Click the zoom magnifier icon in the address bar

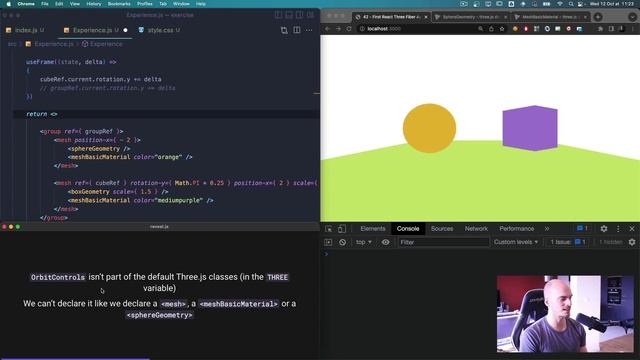(480, 29)
